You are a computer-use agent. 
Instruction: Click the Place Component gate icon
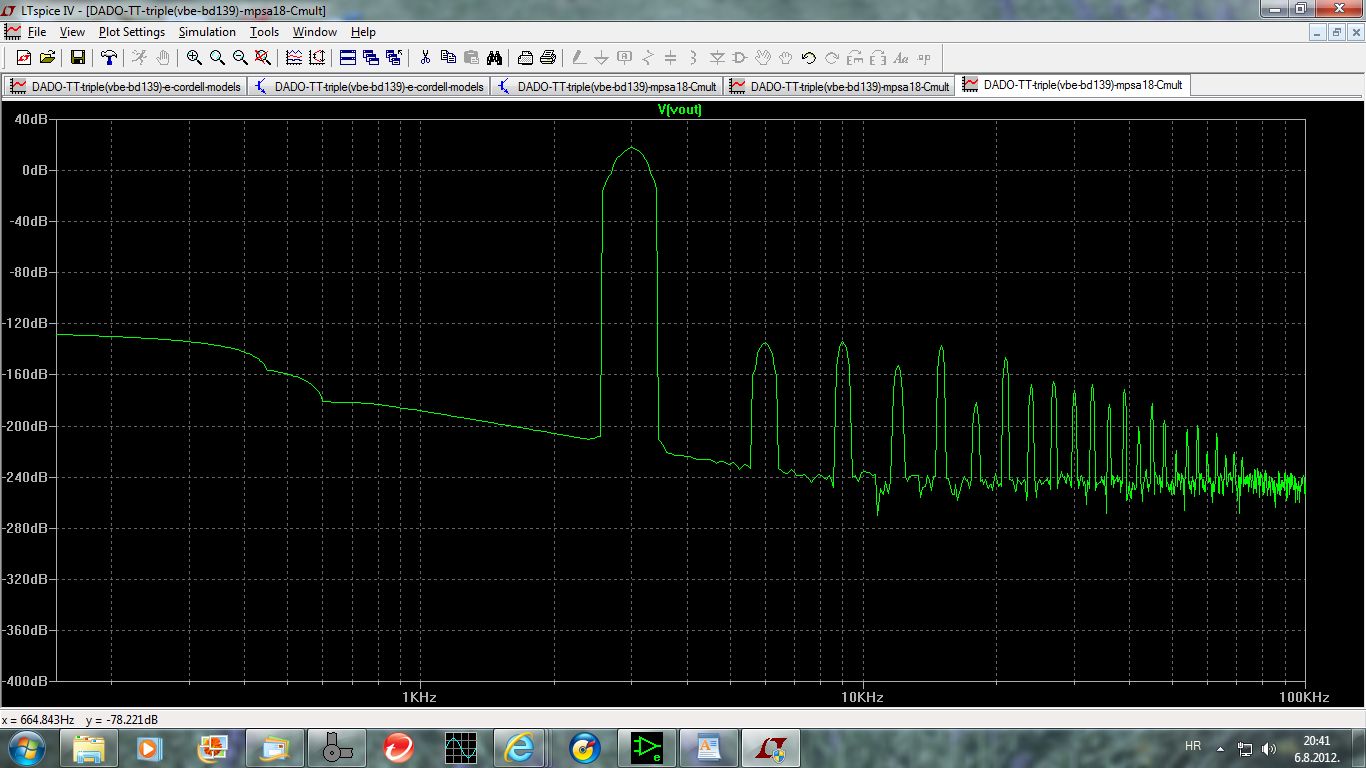(x=740, y=58)
